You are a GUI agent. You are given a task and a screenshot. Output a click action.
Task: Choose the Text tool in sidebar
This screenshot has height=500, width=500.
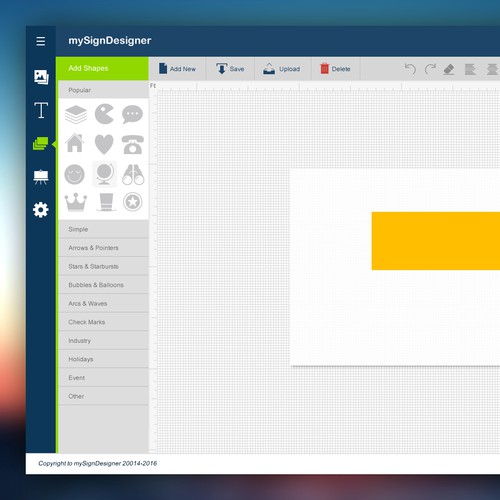point(41,110)
